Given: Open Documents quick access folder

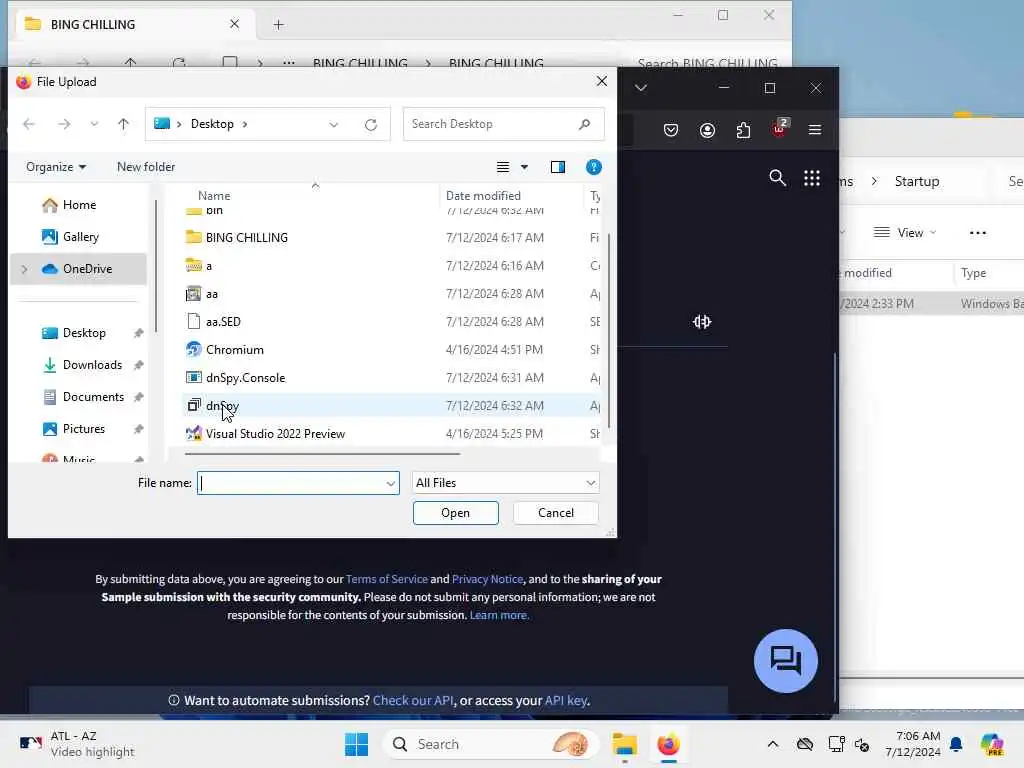Looking at the screenshot, I should pyautogui.click(x=93, y=397).
